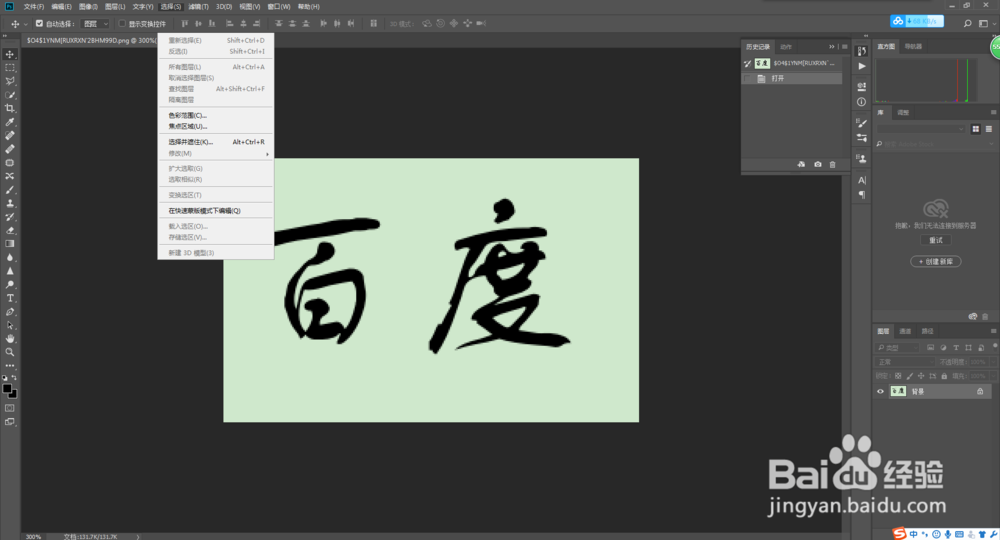Select the Eraser tool

pos(10,230)
